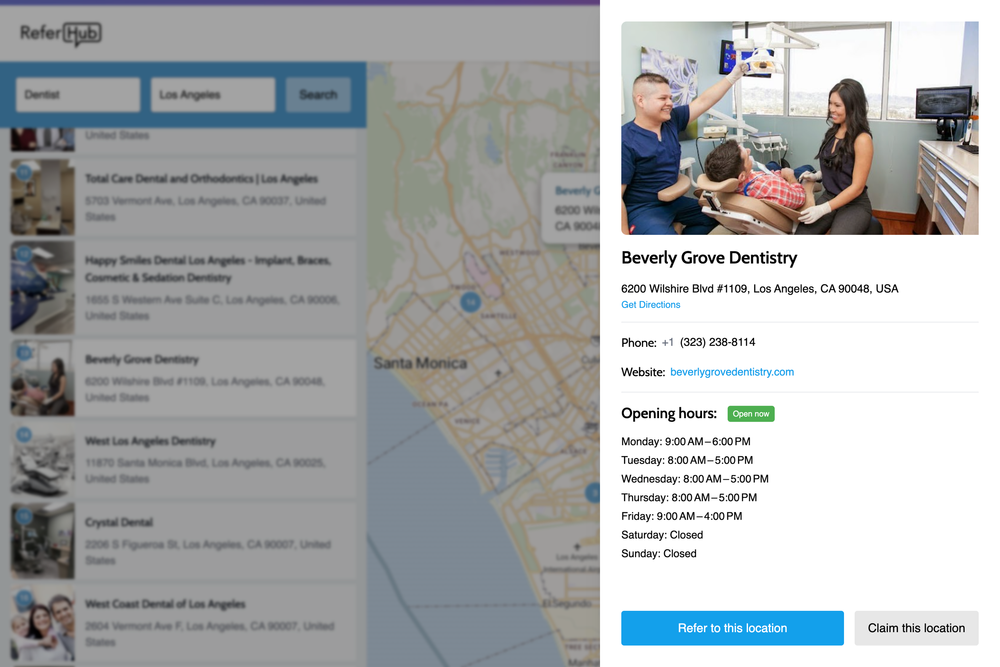Click the Beverly Grove map info popup
Viewport: 1000px width, 667px height.
pyautogui.click(x=571, y=209)
